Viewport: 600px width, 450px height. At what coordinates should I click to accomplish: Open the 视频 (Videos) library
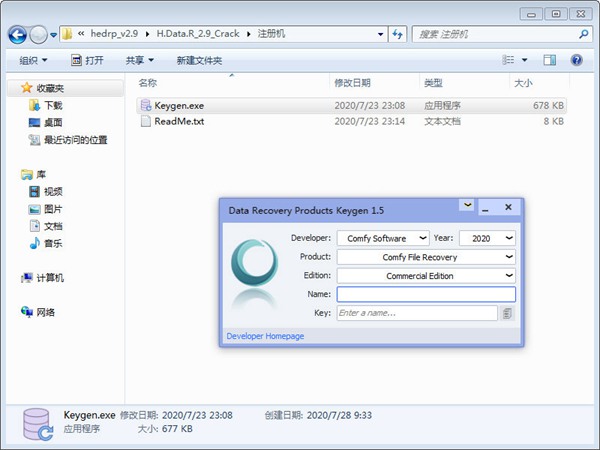click(53, 192)
